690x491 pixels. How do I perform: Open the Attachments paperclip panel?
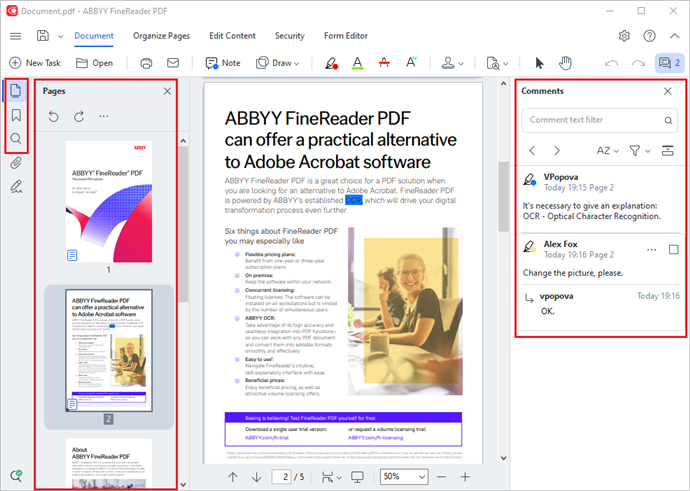(x=16, y=163)
